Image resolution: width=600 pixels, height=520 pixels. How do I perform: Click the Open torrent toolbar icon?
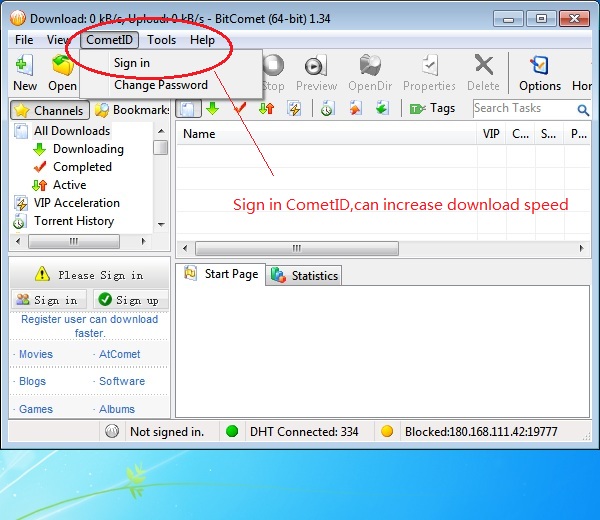pos(63,67)
